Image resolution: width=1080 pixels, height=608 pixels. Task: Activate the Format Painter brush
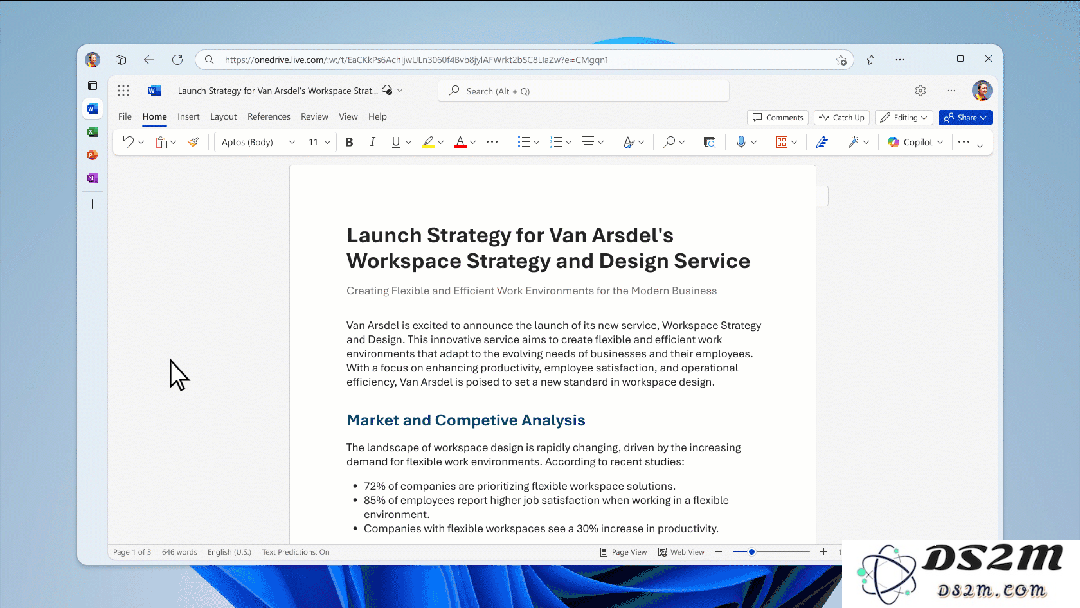tap(194, 142)
